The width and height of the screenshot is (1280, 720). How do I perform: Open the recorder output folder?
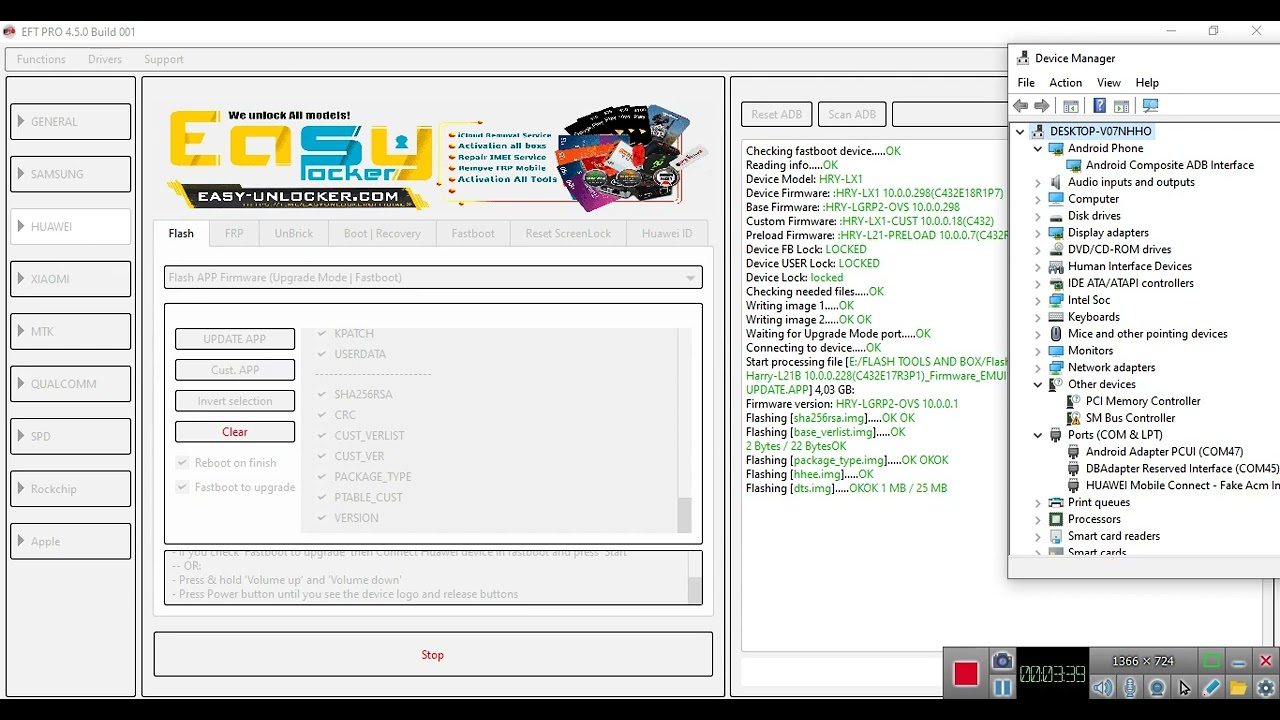pos(1238,688)
